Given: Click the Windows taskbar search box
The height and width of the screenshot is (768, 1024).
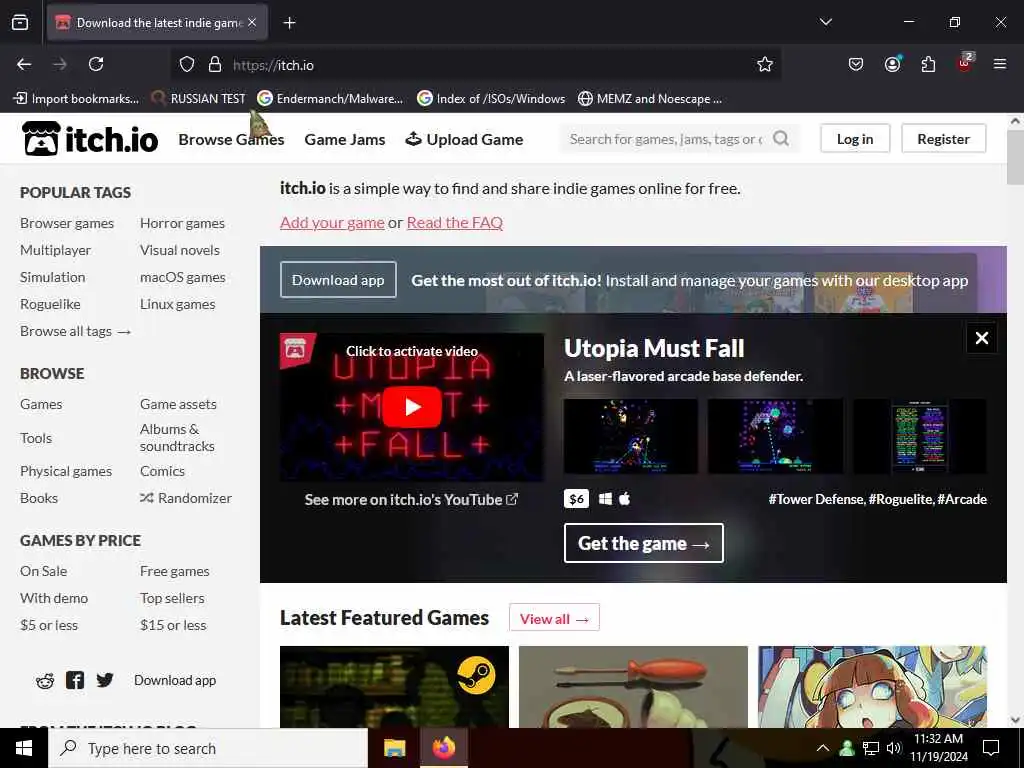Looking at the screenshot, I should pyautogui.click(x=208, y=748).
